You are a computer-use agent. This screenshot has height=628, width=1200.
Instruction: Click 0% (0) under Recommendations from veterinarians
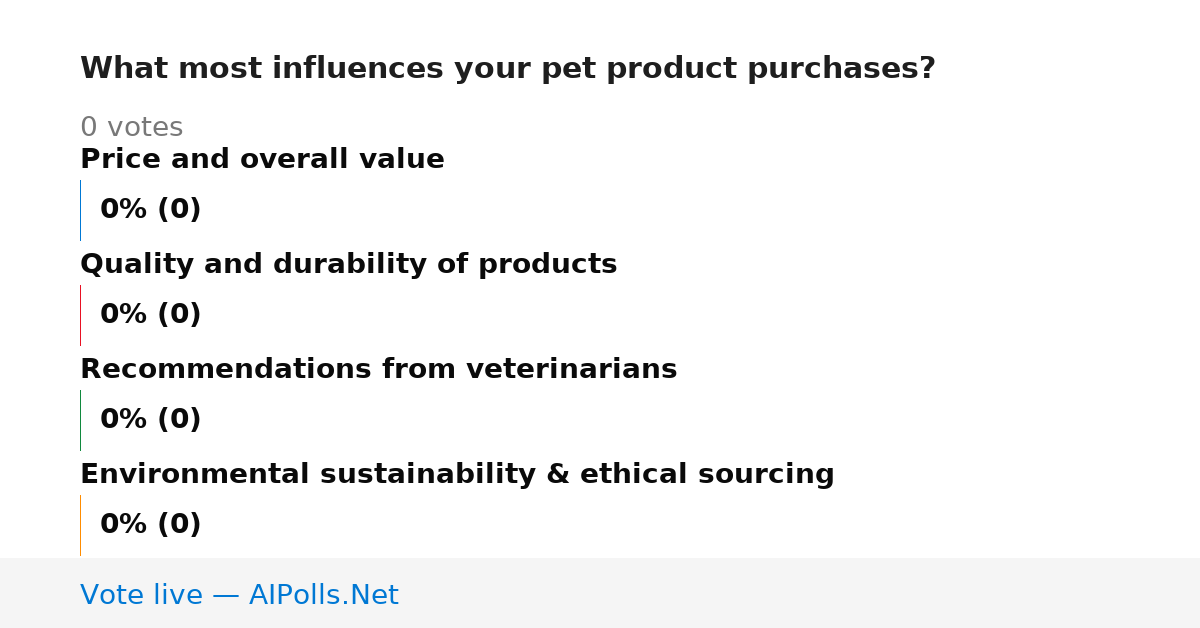(150, 420)
